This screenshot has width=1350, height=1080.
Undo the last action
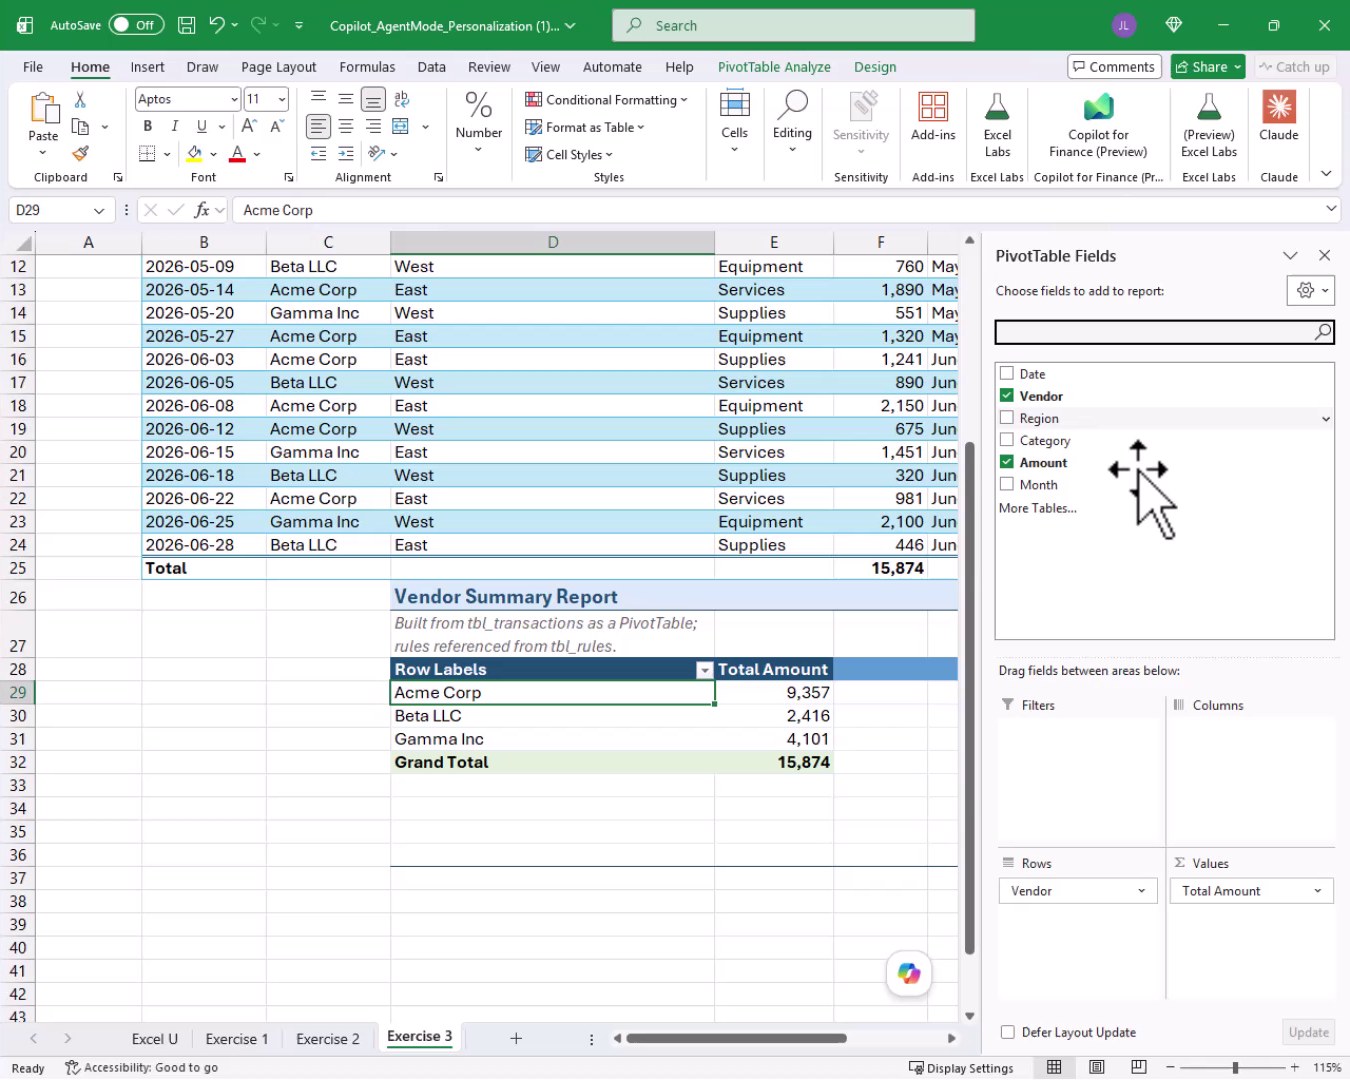point(216,25)
